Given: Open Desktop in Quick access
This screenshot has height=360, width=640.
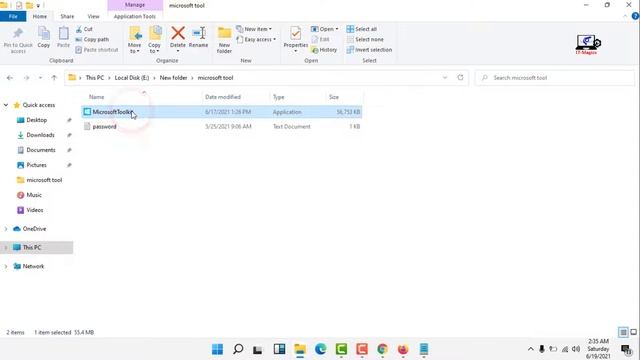Looking at the screenshot, I should tap(36, 120).
